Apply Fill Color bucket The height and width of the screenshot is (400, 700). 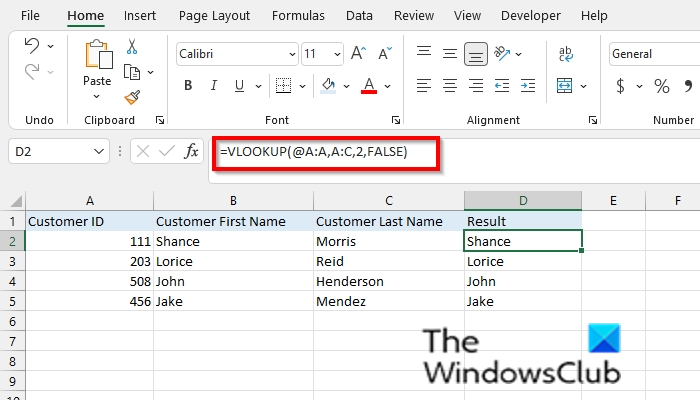(328, 85)
